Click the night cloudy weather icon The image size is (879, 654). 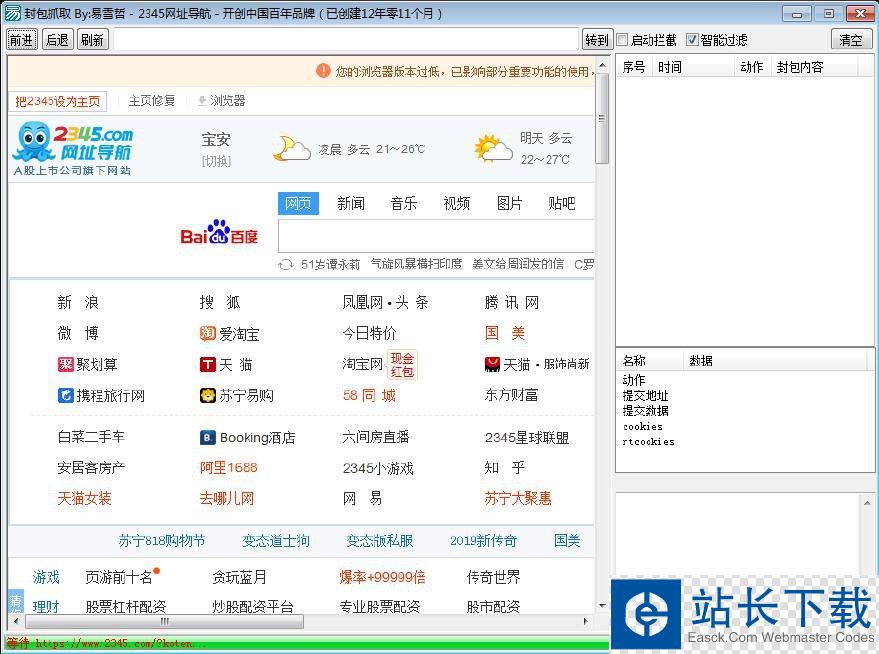[292, 148]
